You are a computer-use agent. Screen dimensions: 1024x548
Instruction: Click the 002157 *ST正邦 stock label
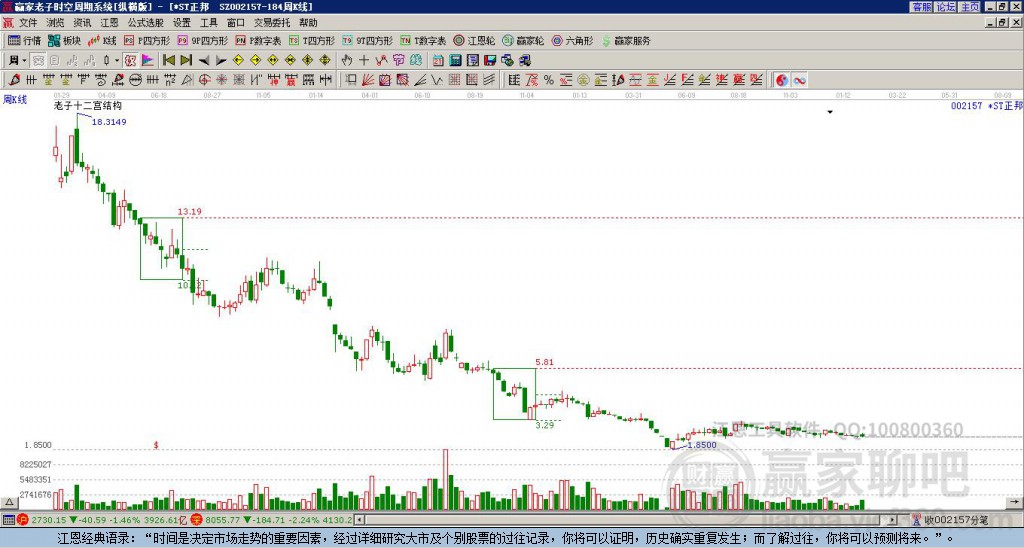tap(987, 106)
